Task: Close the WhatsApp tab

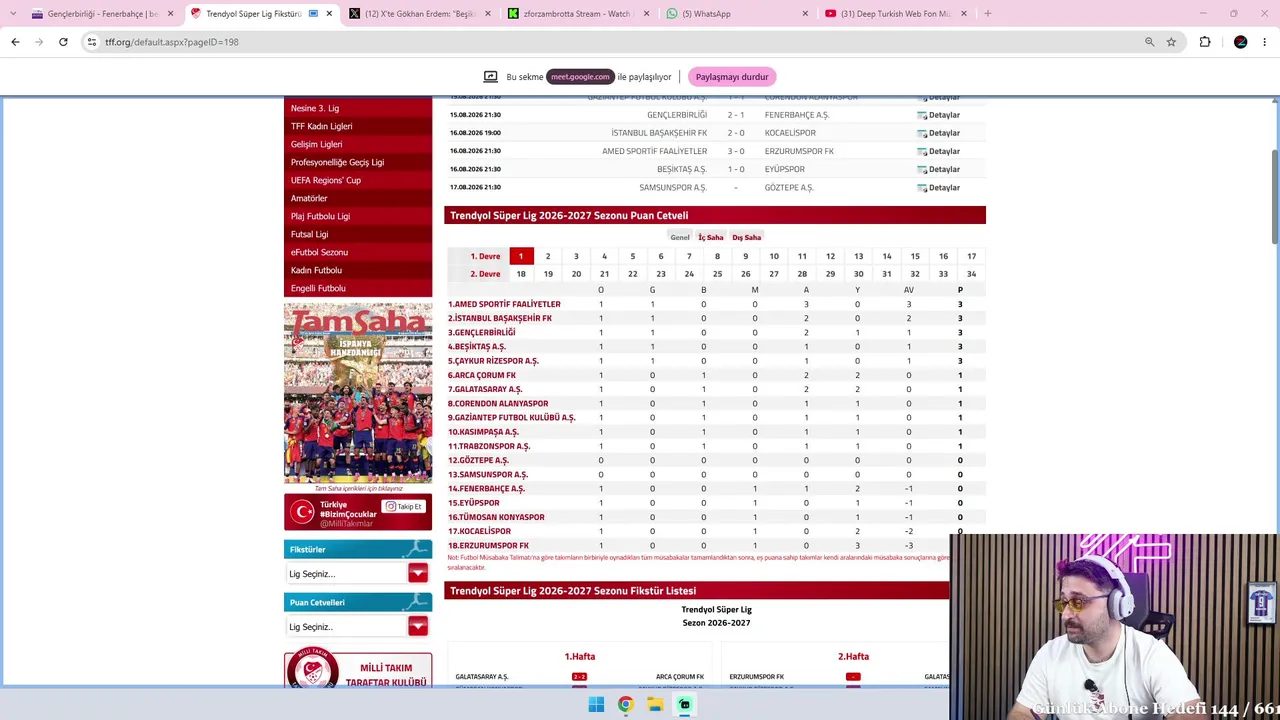Action: coord(805,13)
